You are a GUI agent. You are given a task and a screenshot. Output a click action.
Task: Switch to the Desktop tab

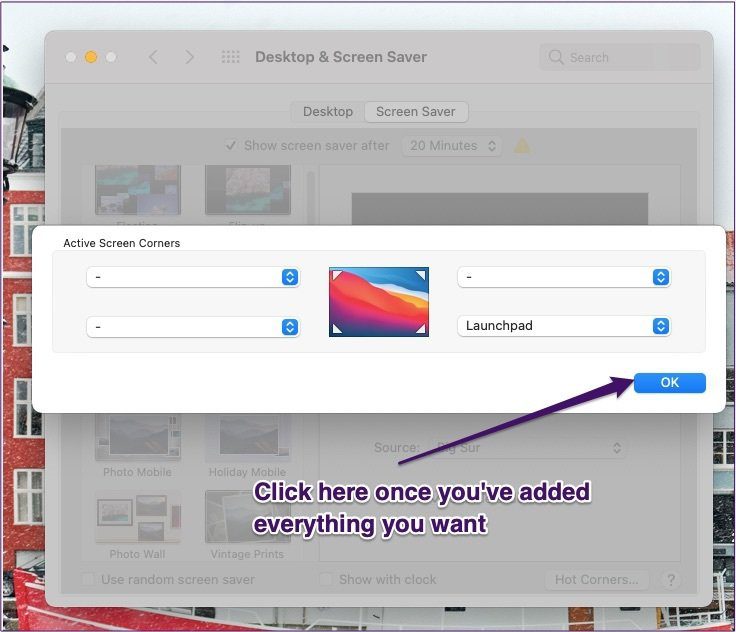click(x=328, y=112)
